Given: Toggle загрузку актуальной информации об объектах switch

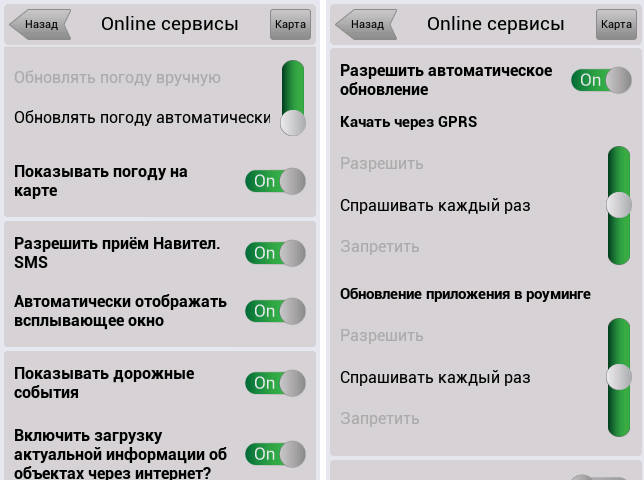Looking at the screenshot, I should pos(275,454).
